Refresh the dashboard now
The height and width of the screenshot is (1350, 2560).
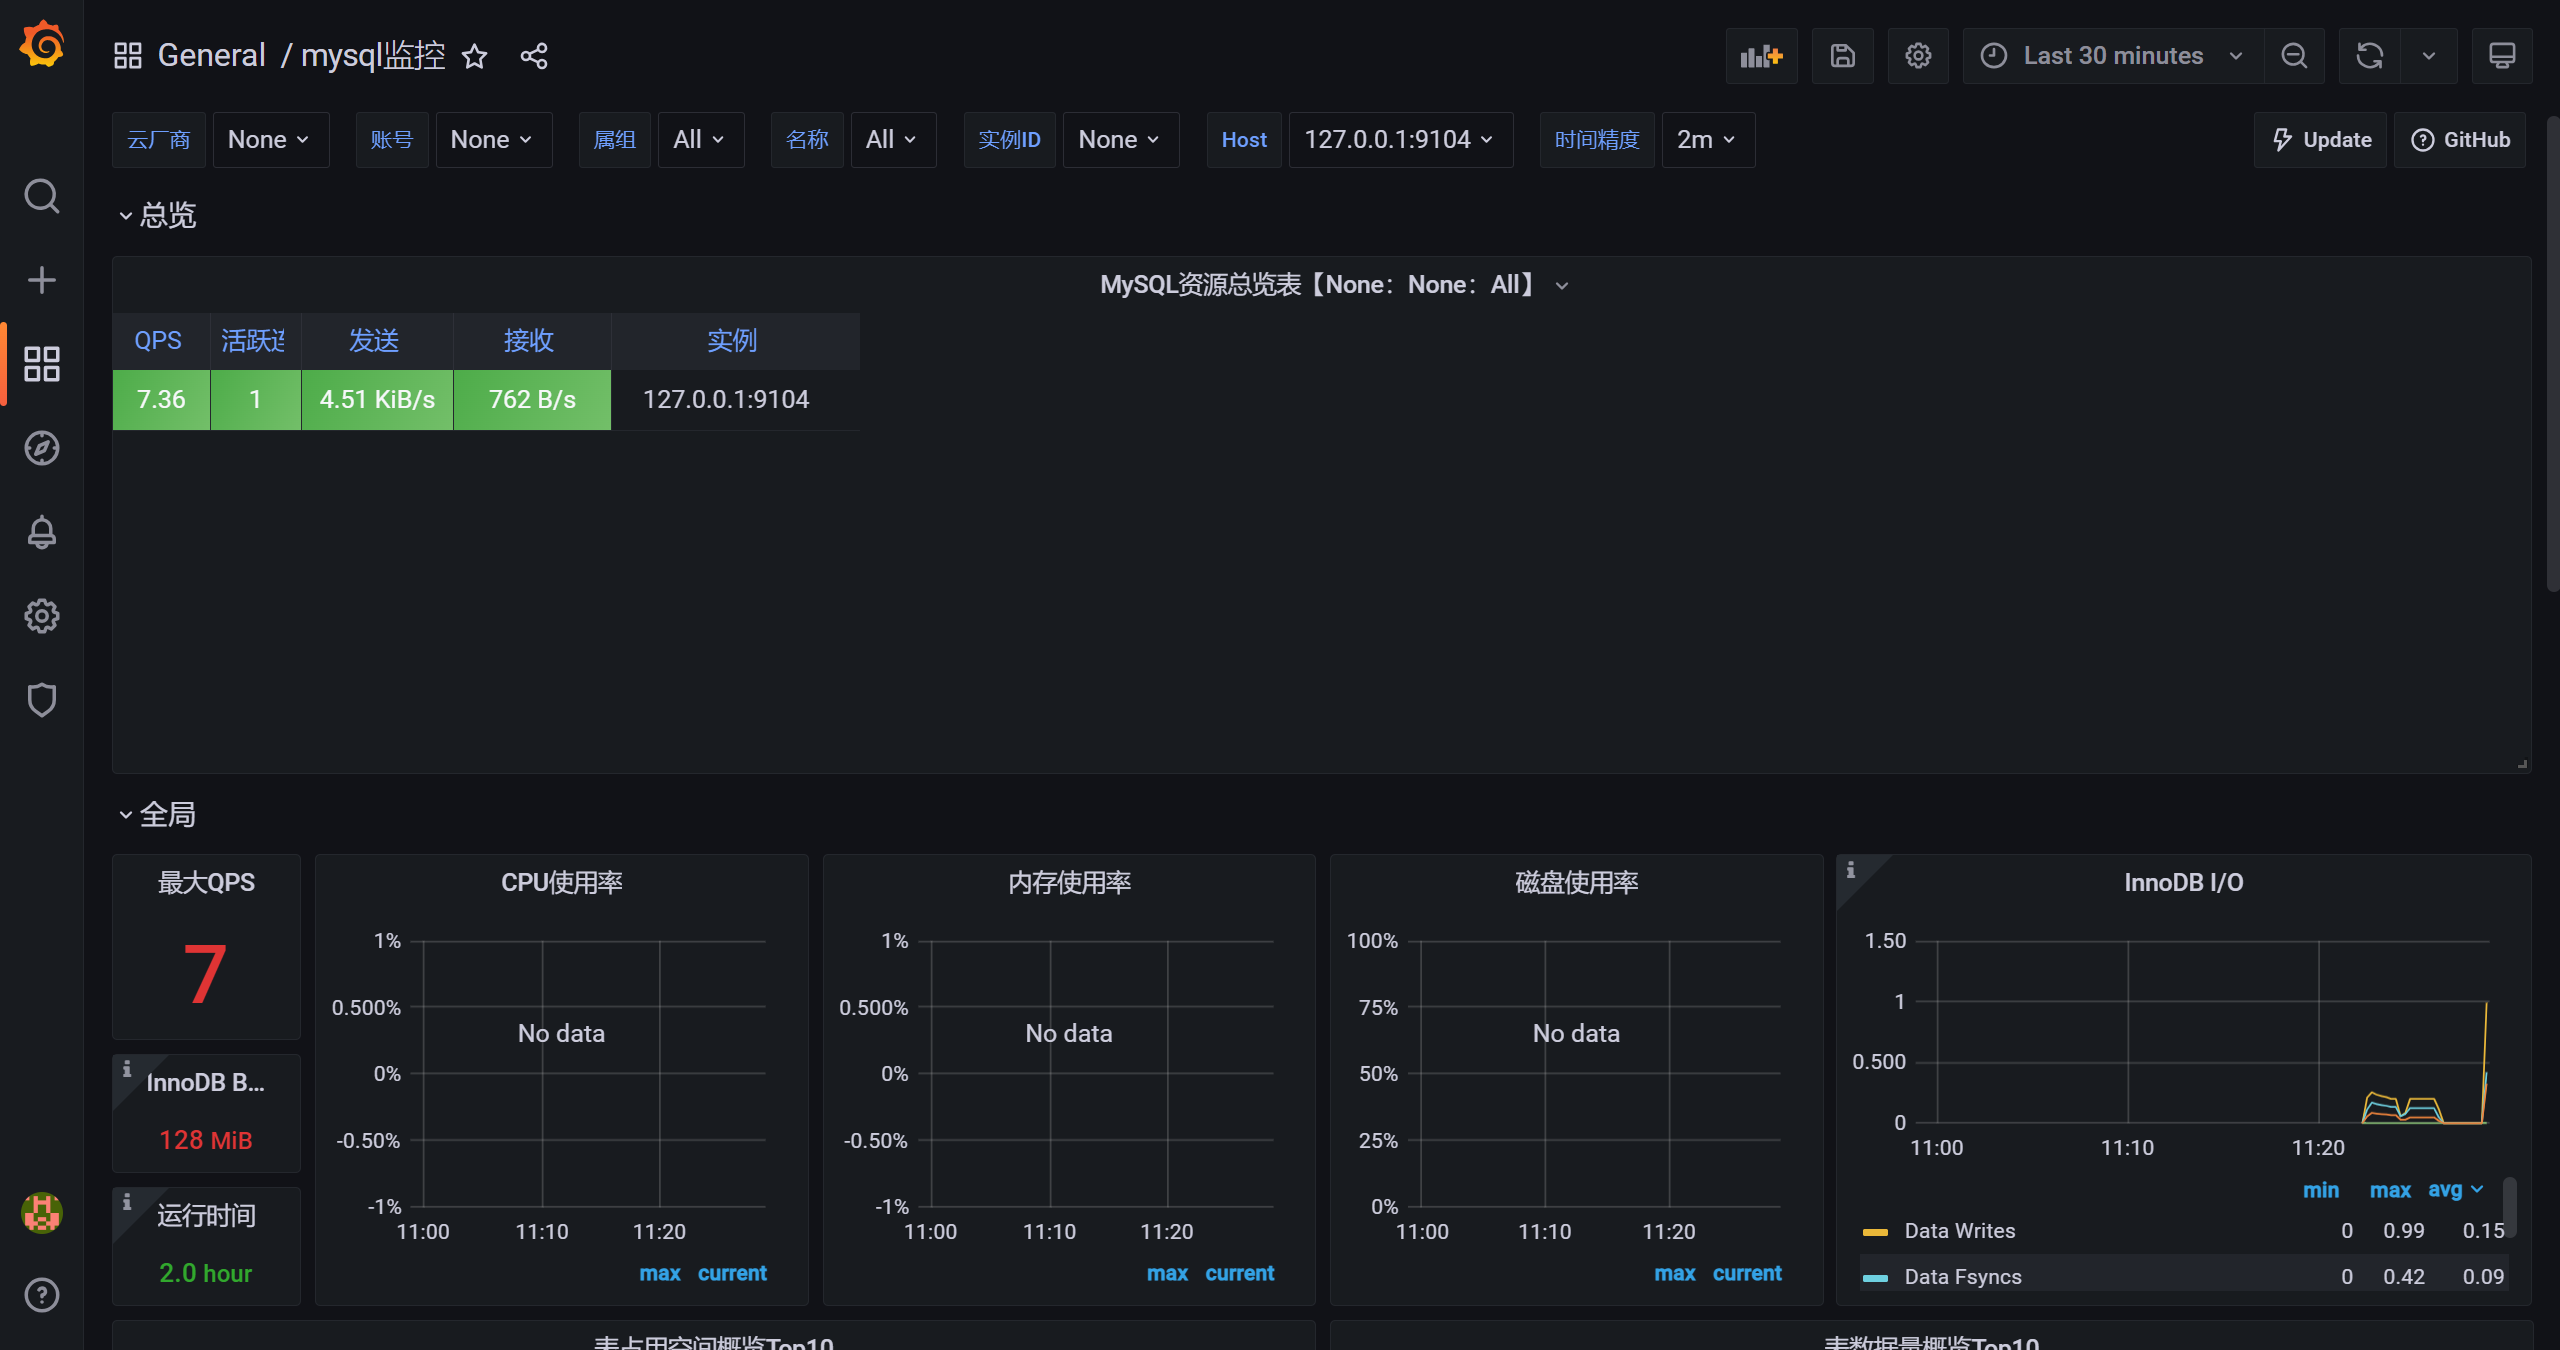click(2370, 56)
